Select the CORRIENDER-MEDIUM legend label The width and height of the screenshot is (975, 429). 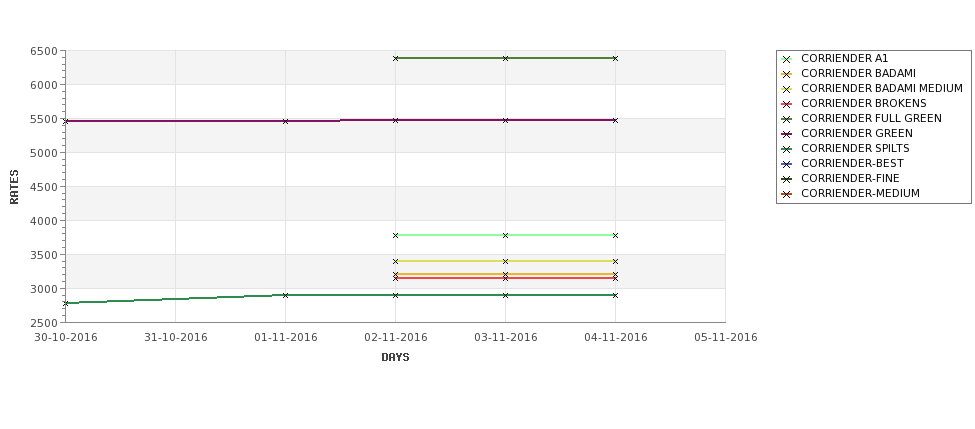coord(860,193)
